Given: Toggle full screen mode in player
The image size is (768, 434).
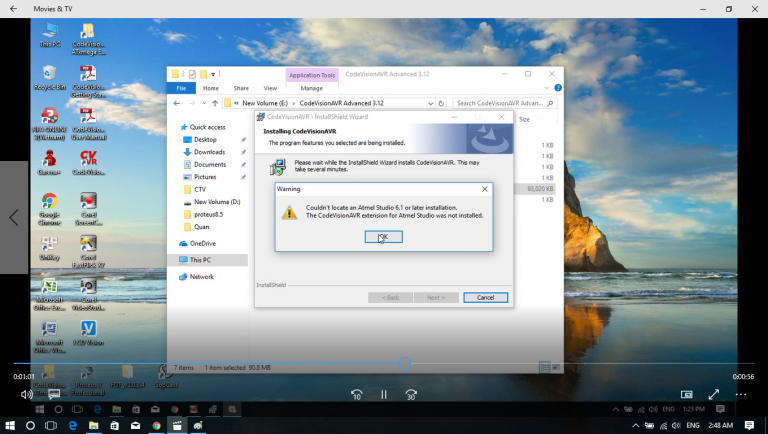Looking at the screenshot, I should [713, 394].
